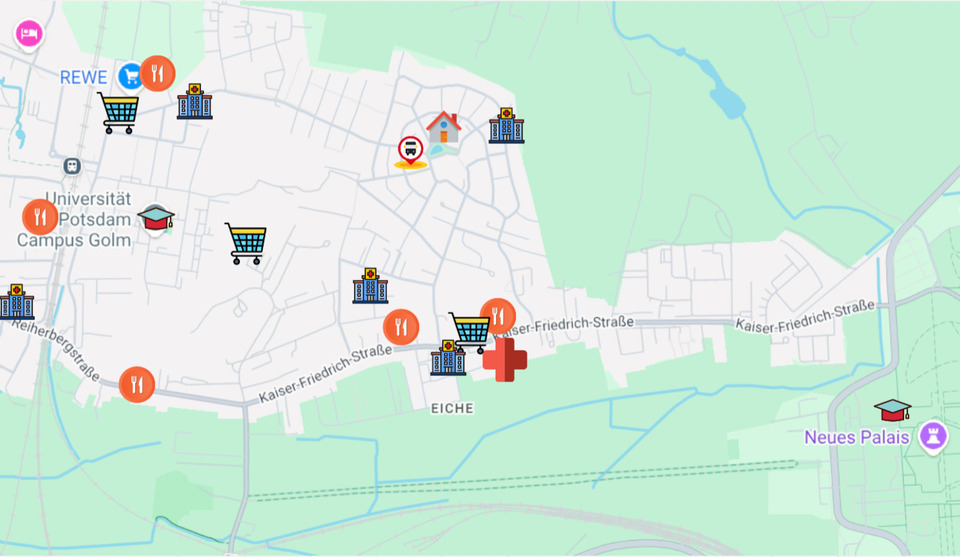Open the Neues Palais purple castle pin

[933, 436]
